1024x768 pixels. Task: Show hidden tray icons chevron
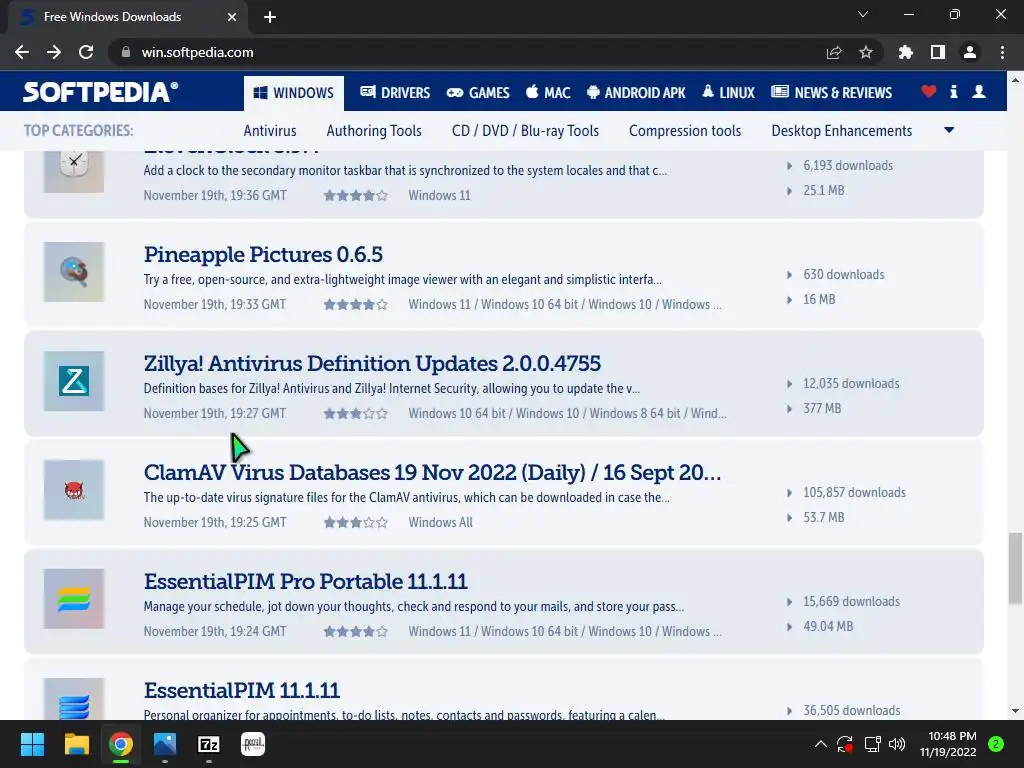point(821,744)
